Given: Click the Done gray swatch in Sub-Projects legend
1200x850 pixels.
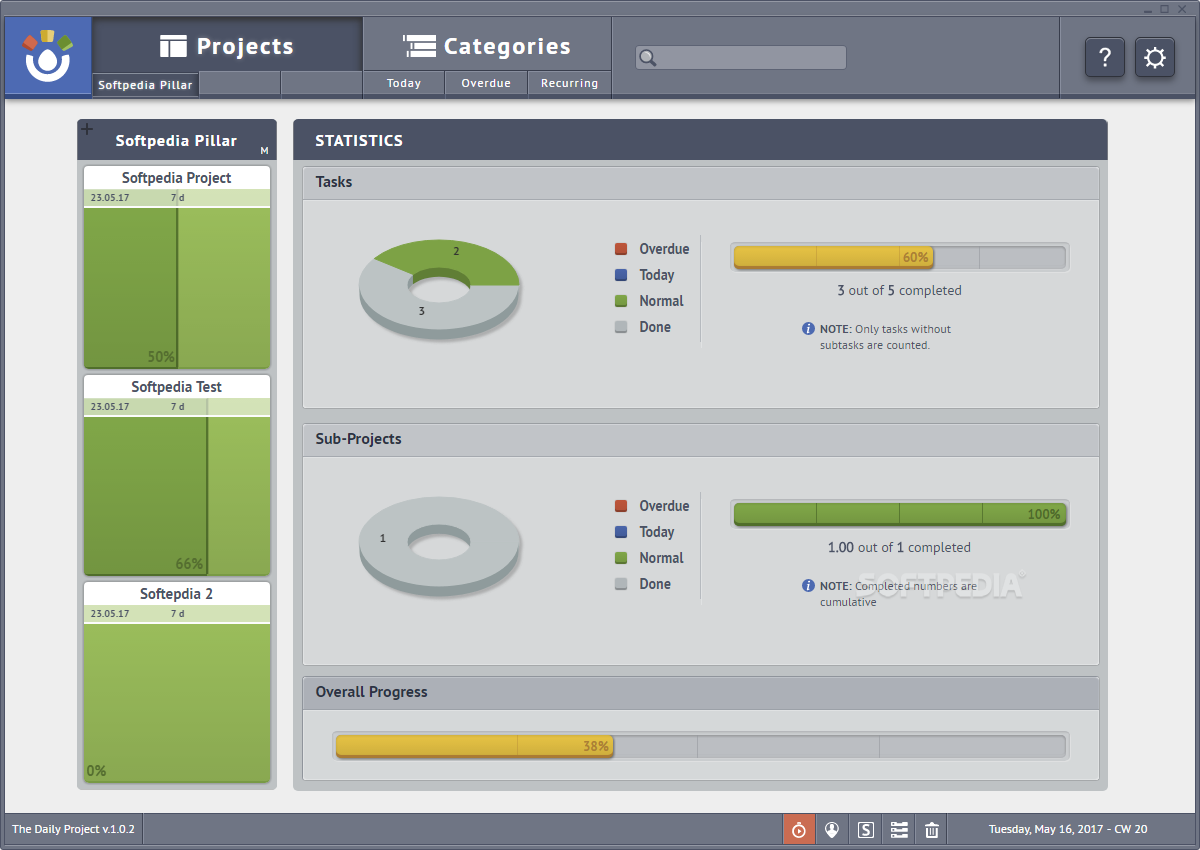Looking at the screenshot, I should 621,584.
